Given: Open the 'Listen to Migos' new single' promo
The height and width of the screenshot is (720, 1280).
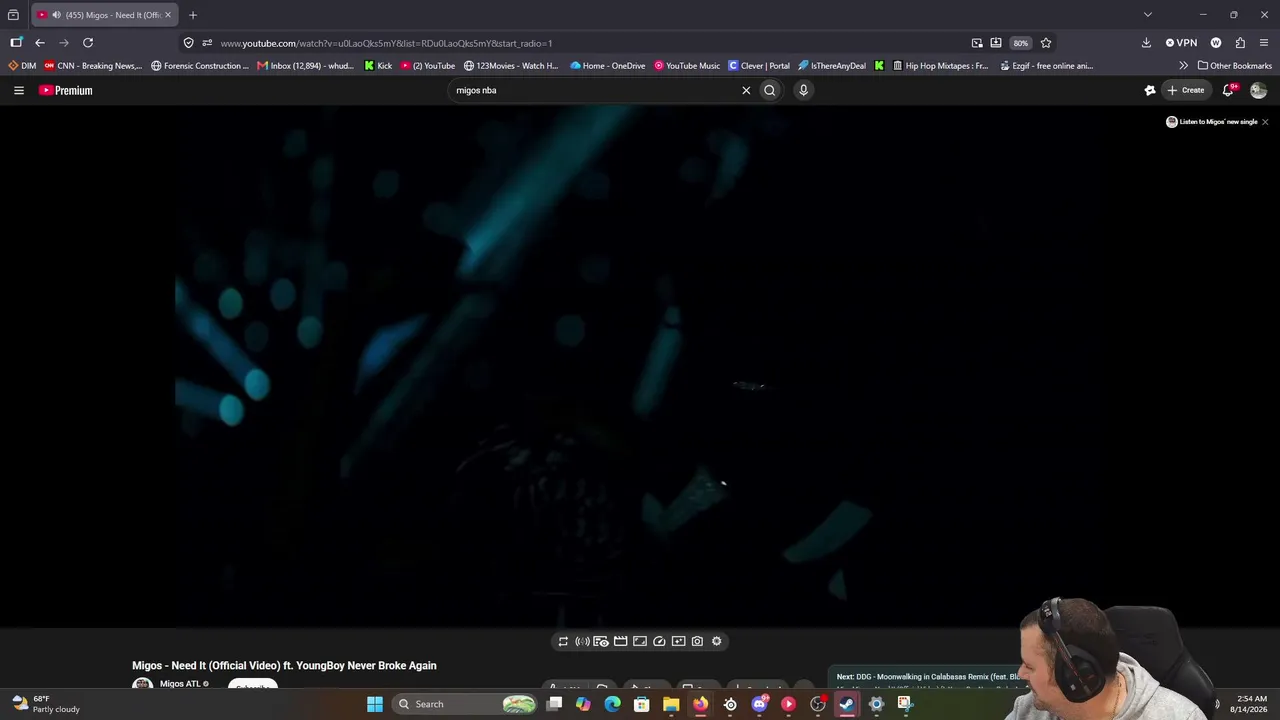Looking at the screenshot, I should 1211,122.
